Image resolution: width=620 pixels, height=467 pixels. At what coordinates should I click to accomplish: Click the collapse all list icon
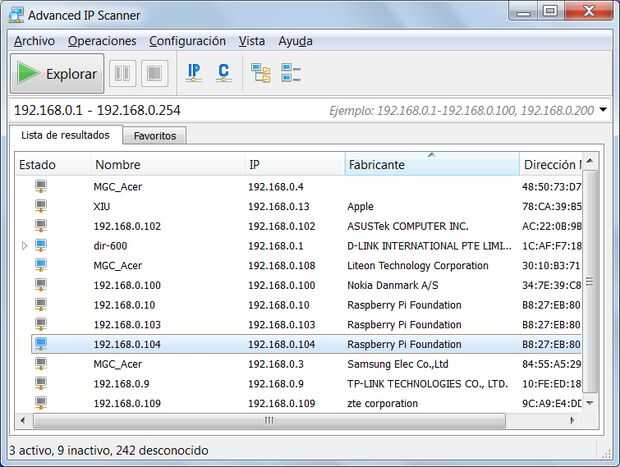coord(291,73)
